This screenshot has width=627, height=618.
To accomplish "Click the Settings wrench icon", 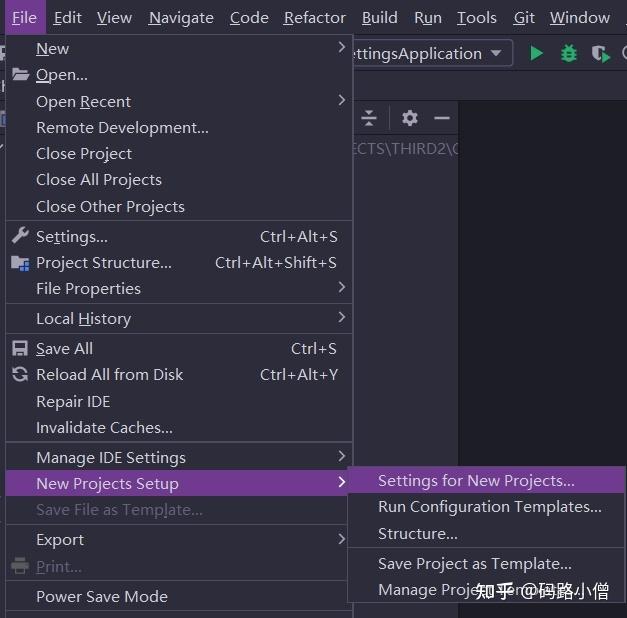I will (x=20, y=236).
